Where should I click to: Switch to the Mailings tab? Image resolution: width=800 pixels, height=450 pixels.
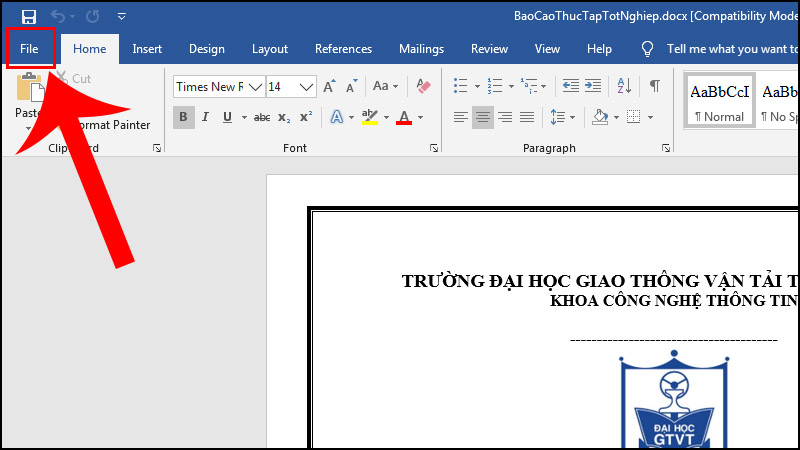(421, 49)
